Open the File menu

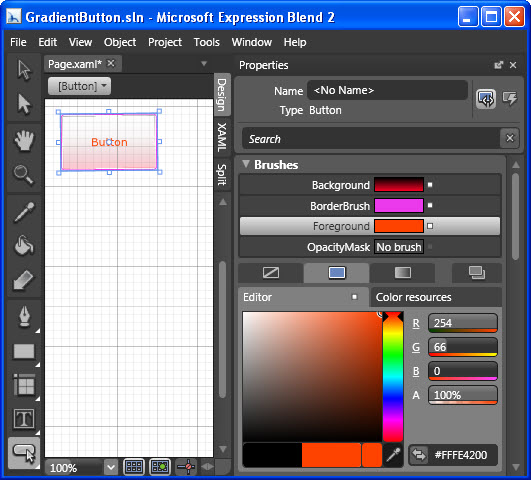point(18,42)
